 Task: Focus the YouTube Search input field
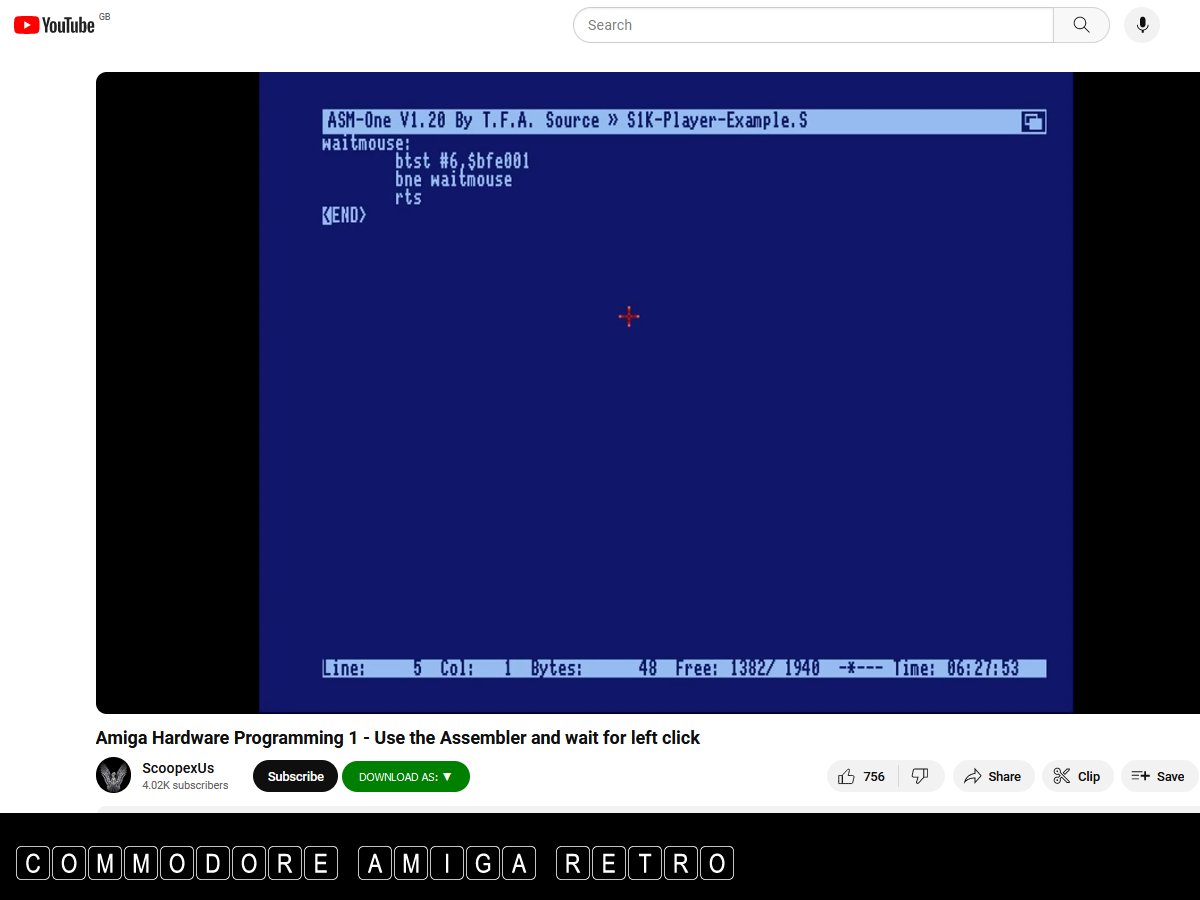click(x=813, y=25)
